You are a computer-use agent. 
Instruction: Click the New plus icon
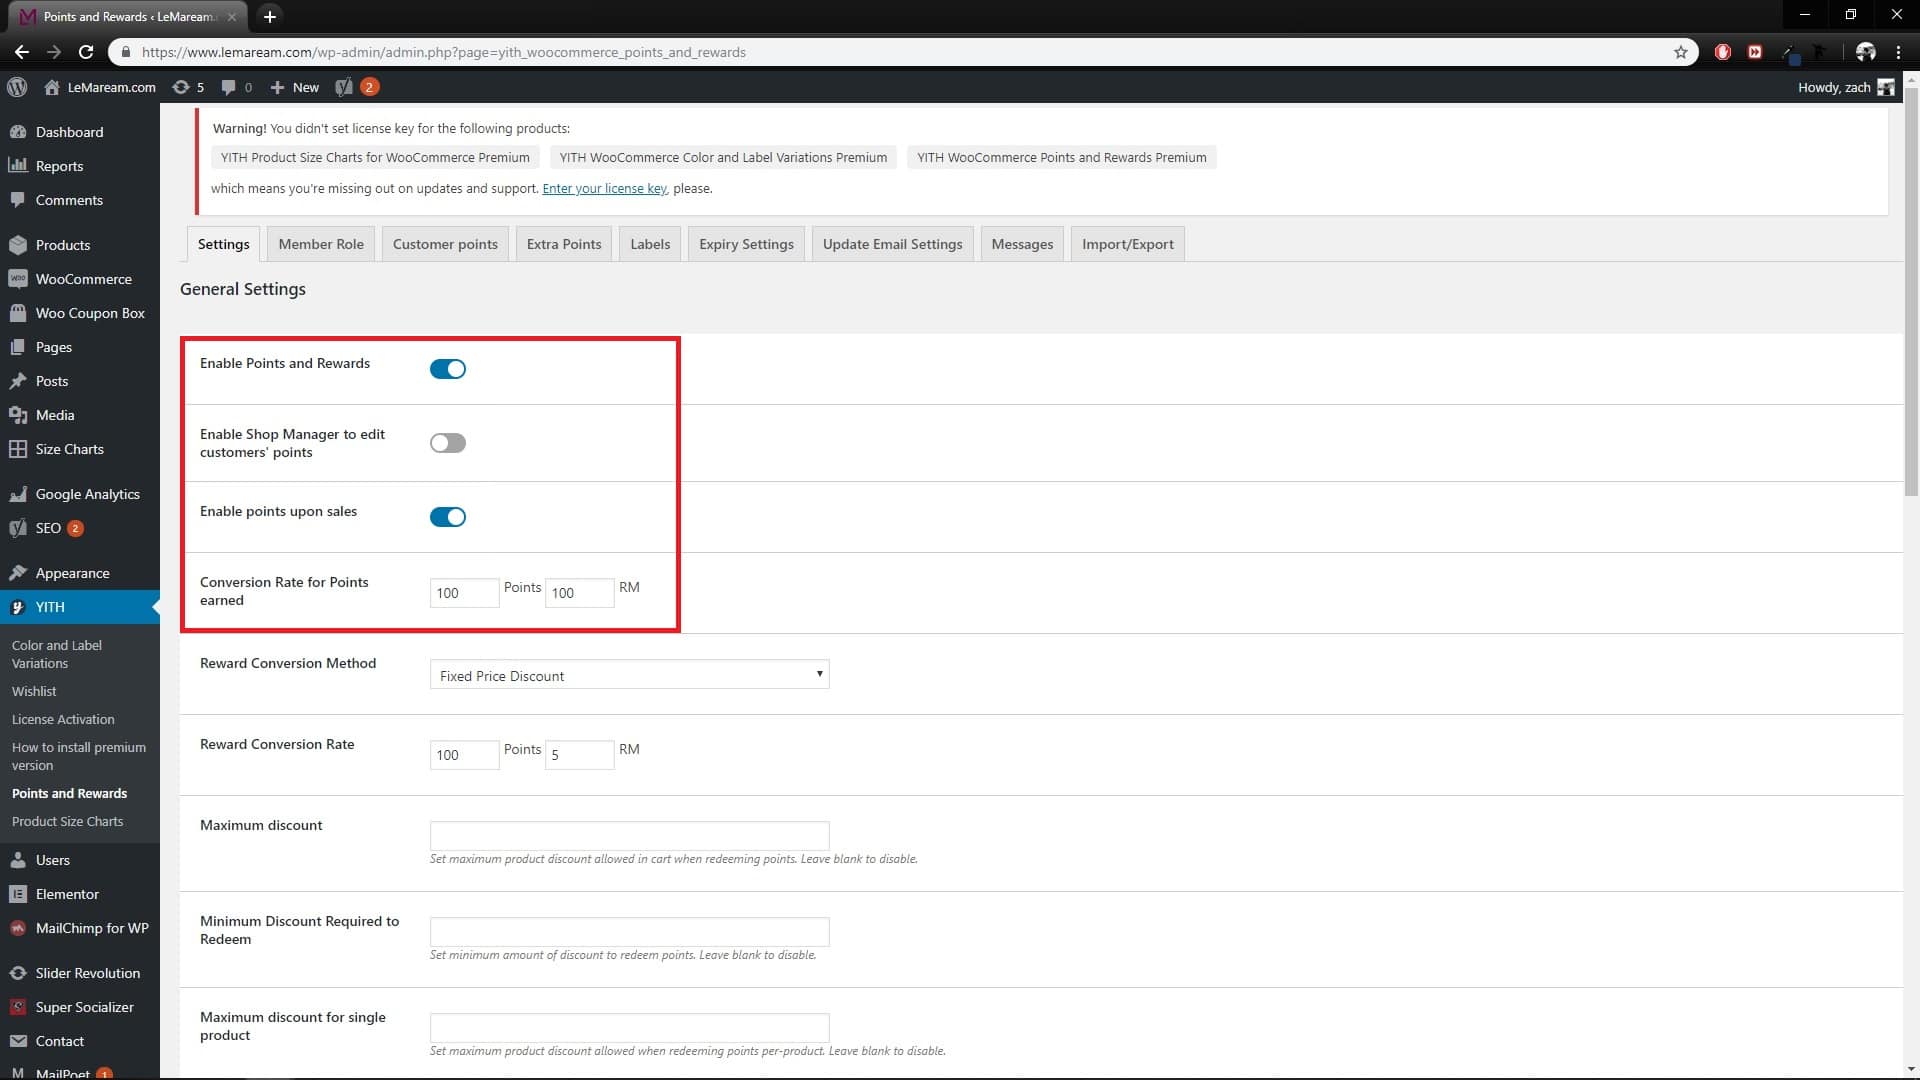(278, 87)
